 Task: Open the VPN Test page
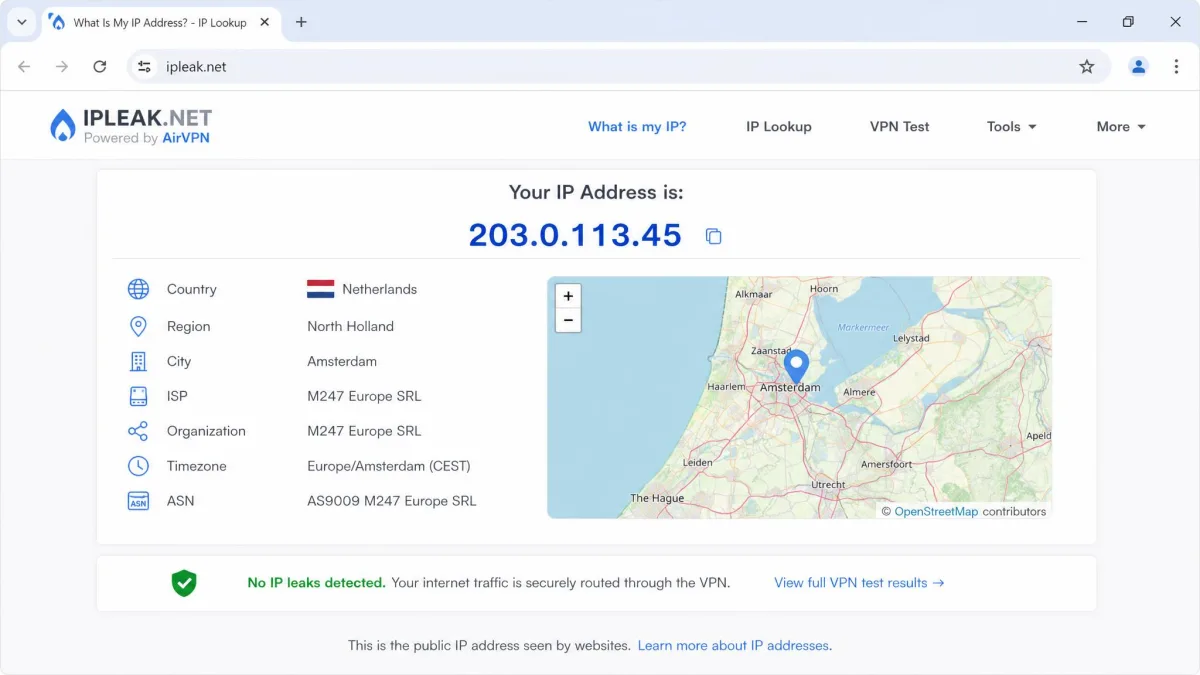coord(900,127)
